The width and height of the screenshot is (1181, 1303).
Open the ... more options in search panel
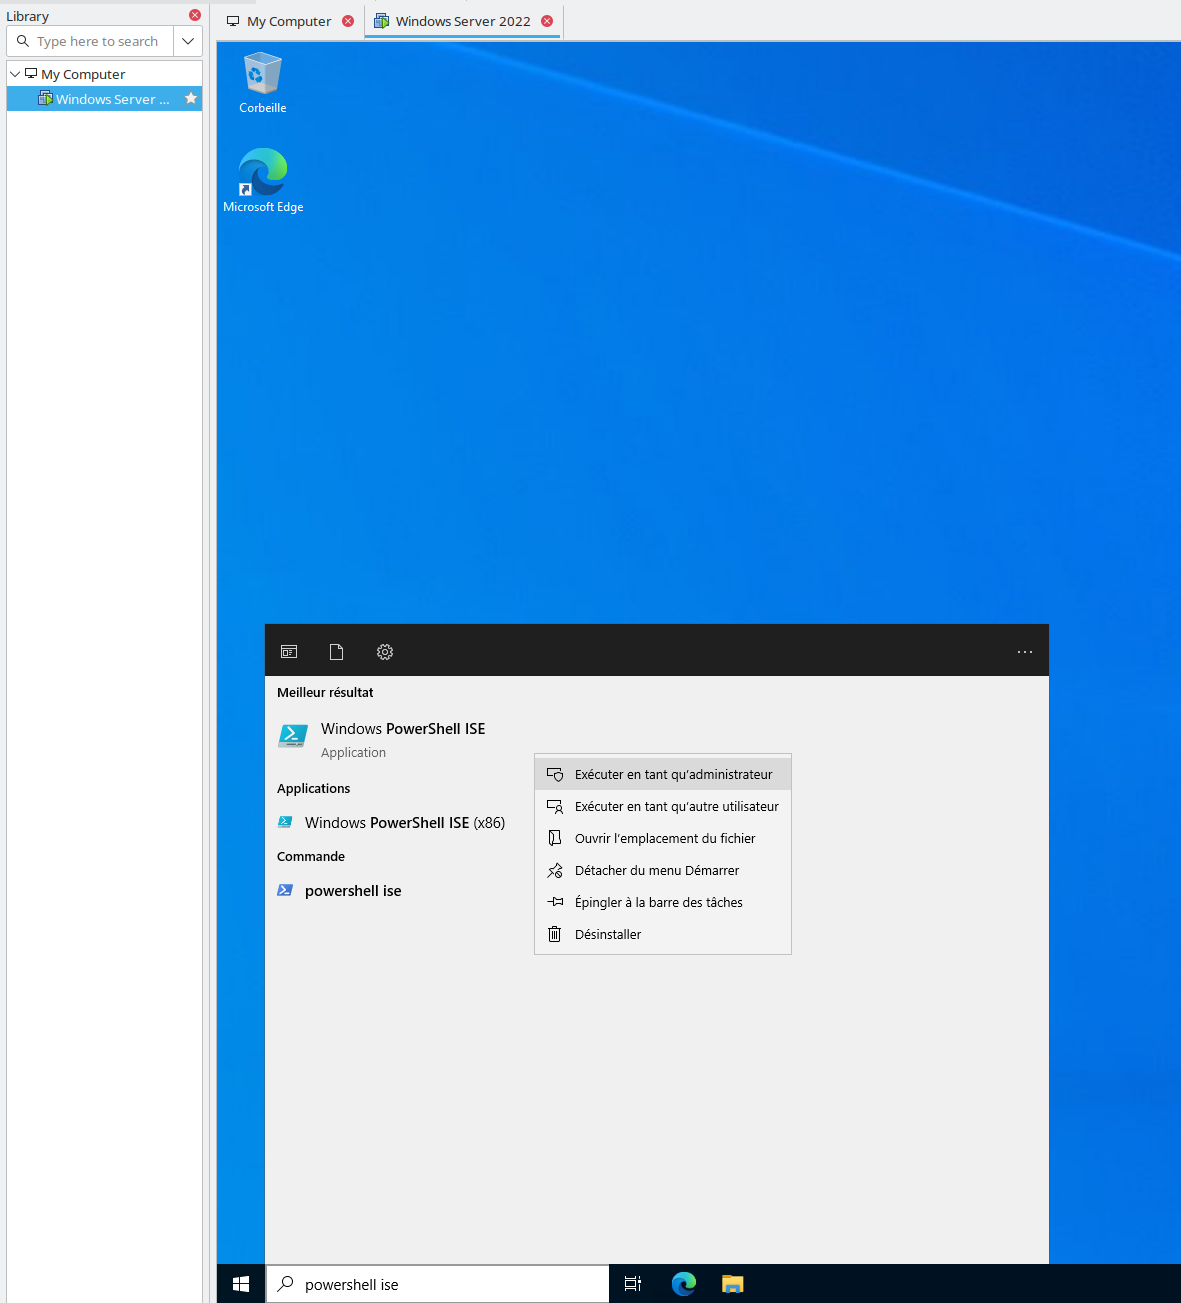tap(1024, 651)
